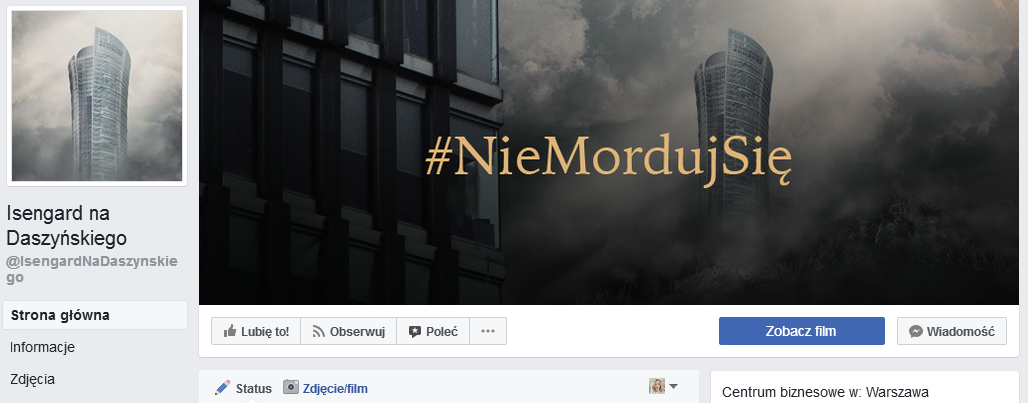Click the pencil icon beside Status
The width and height of the screenshot is (1028, 403).
[x=223, y=388]
